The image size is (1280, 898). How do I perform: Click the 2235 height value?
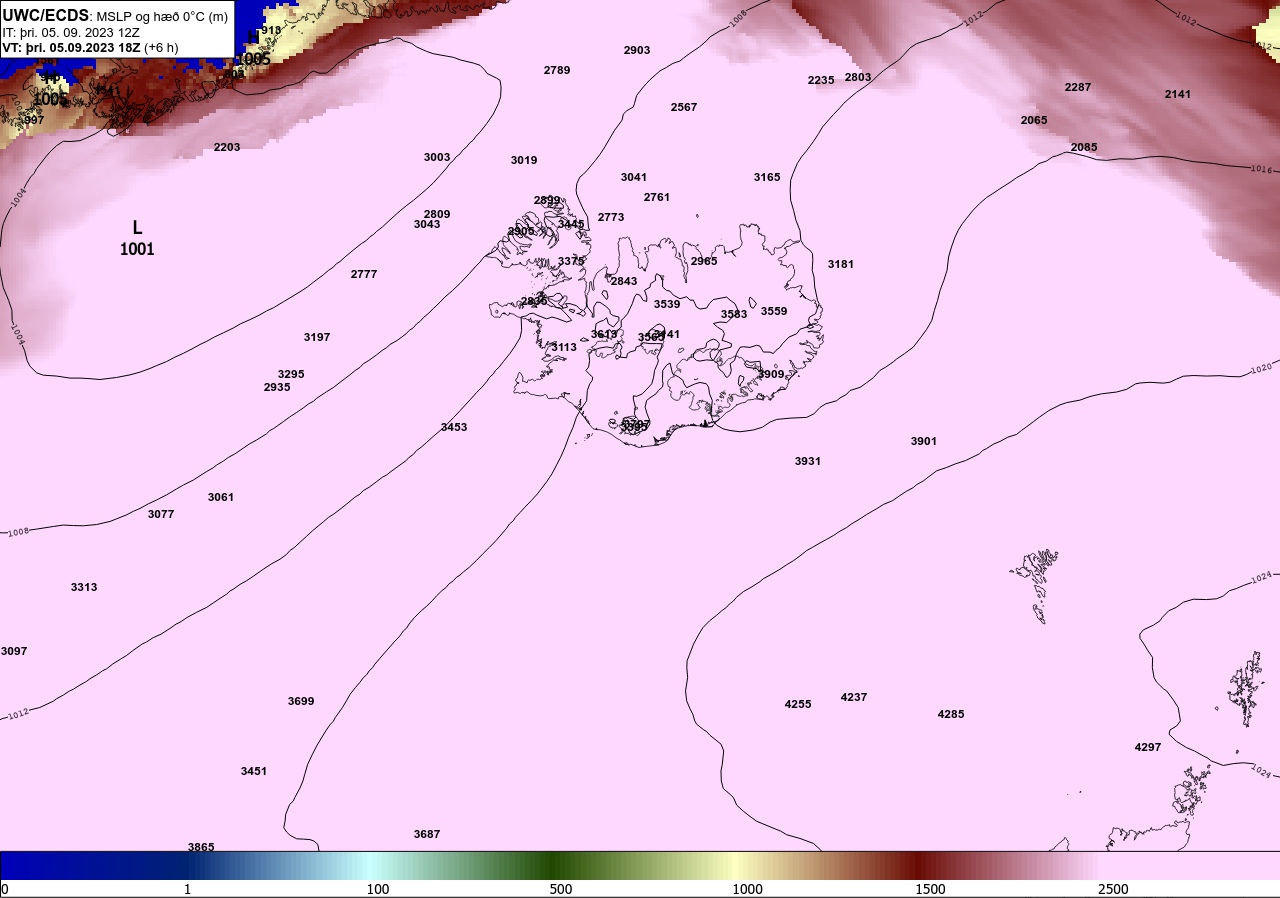(821, 80)
